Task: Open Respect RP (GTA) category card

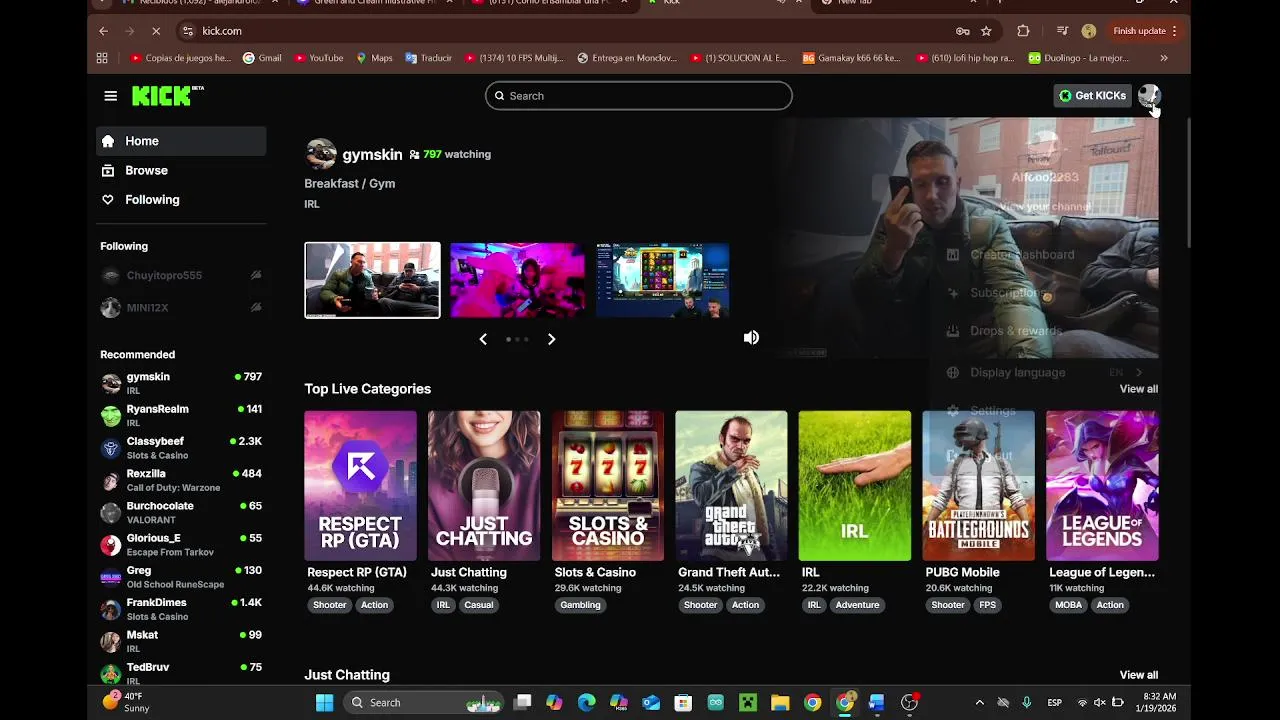Action: click(360, 486)
